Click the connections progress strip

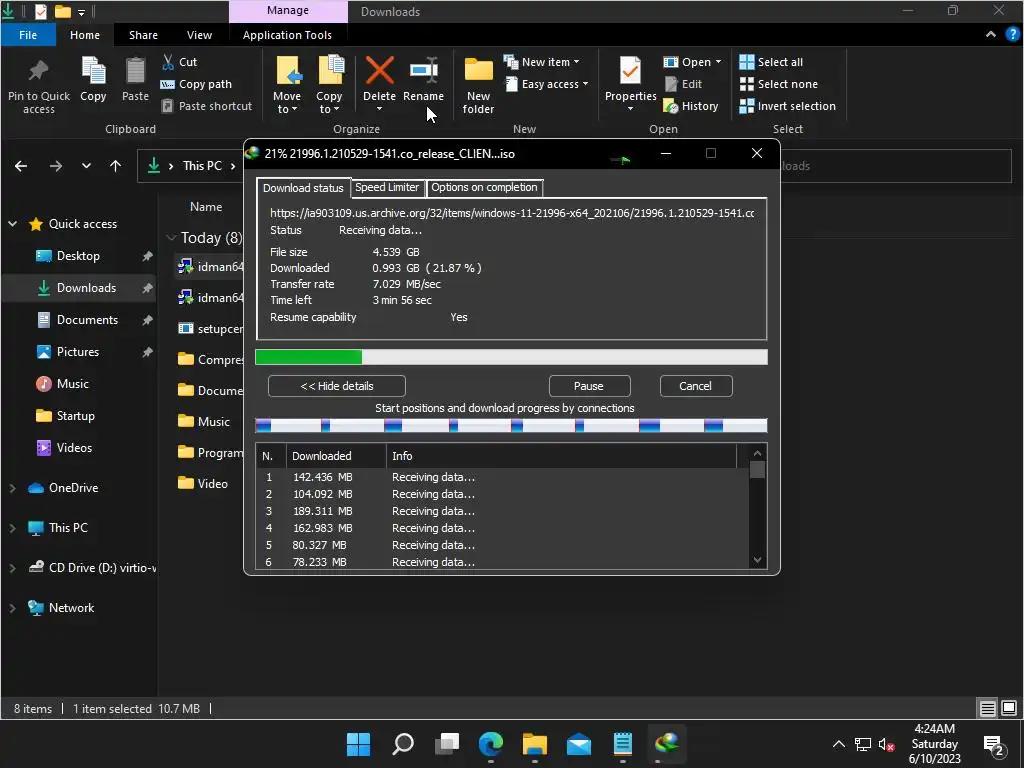511,426
